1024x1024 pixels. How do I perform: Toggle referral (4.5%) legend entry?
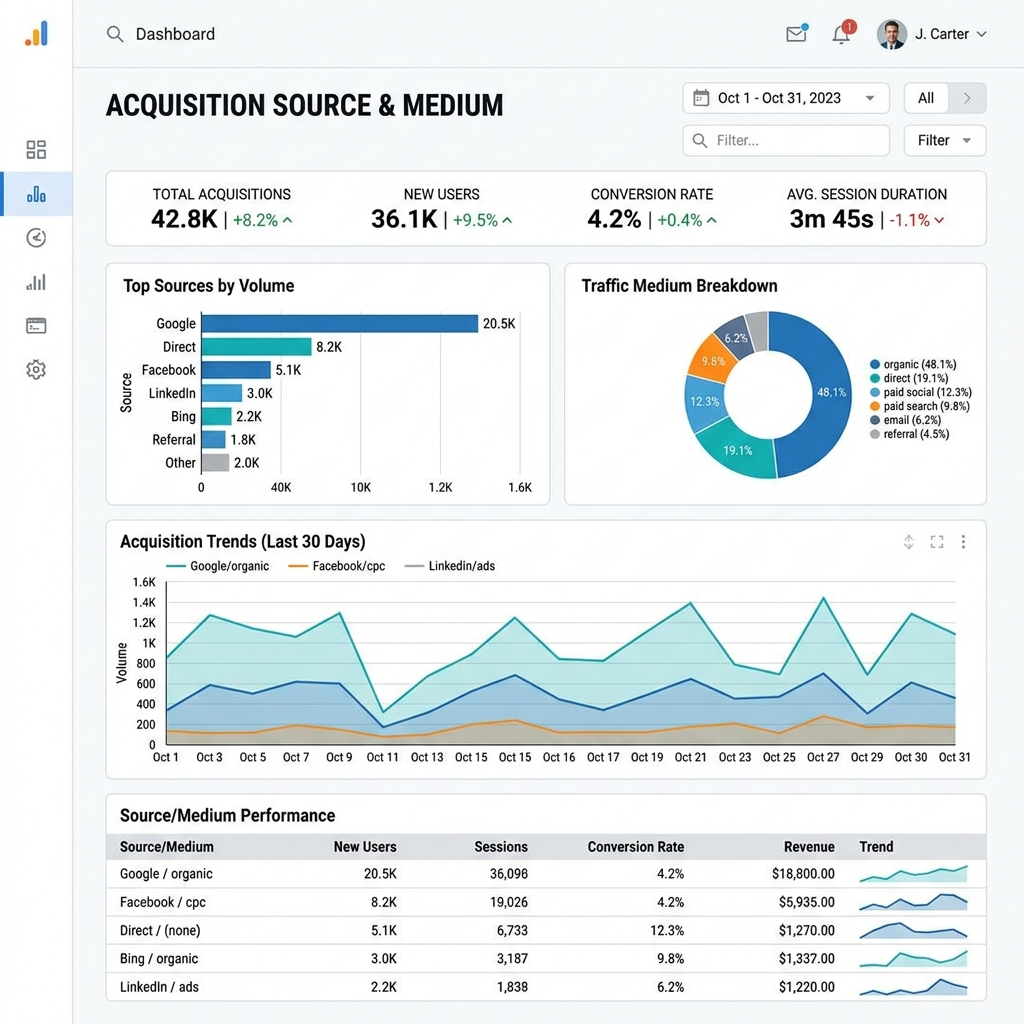point(910,434)
